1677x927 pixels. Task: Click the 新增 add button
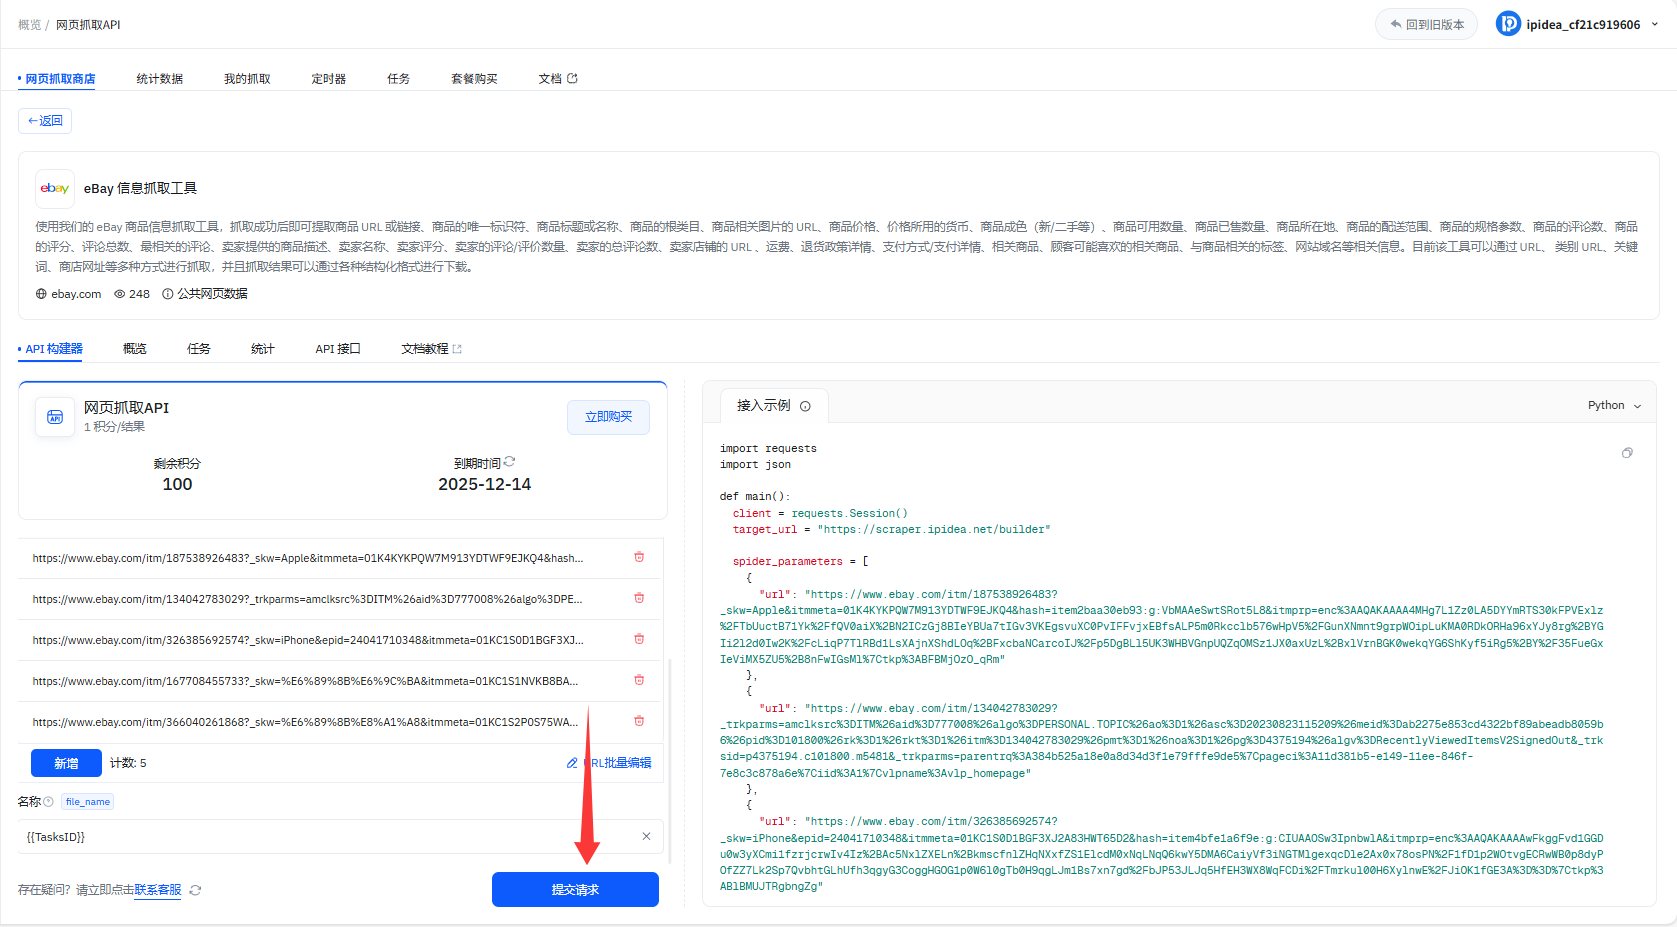click(x=66, y=763)
